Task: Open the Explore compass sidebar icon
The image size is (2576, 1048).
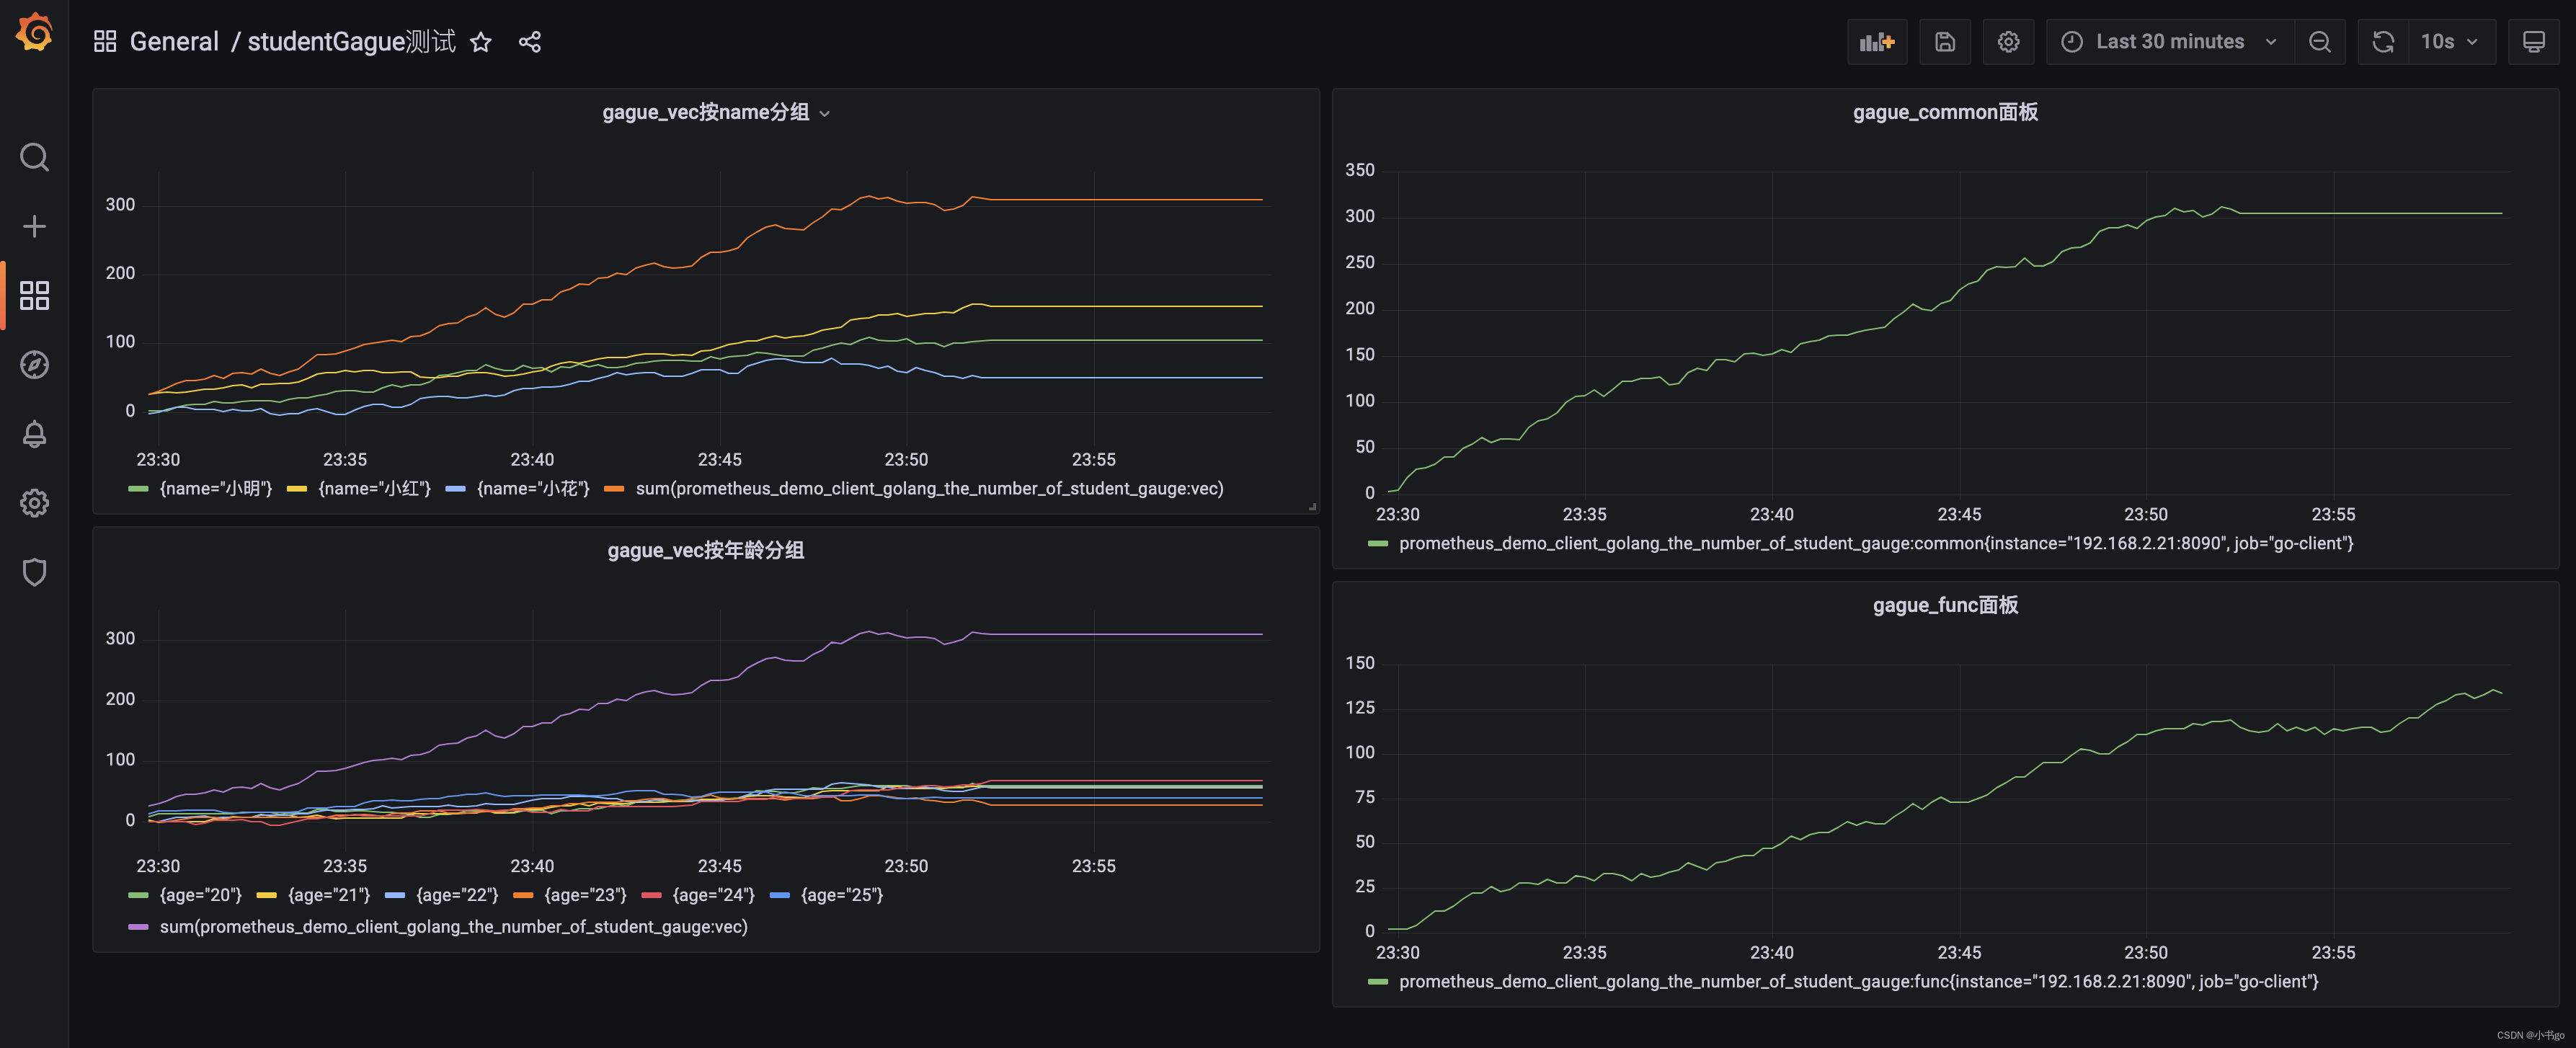Action: click(x=34, y=365)
